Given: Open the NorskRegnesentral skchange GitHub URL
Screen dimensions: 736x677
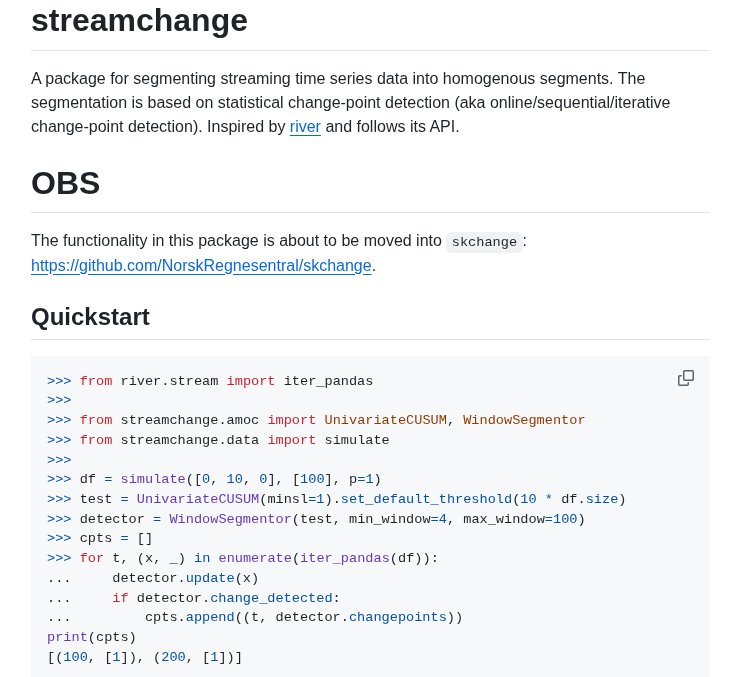Looking at the screenshot, I should 201,266.
